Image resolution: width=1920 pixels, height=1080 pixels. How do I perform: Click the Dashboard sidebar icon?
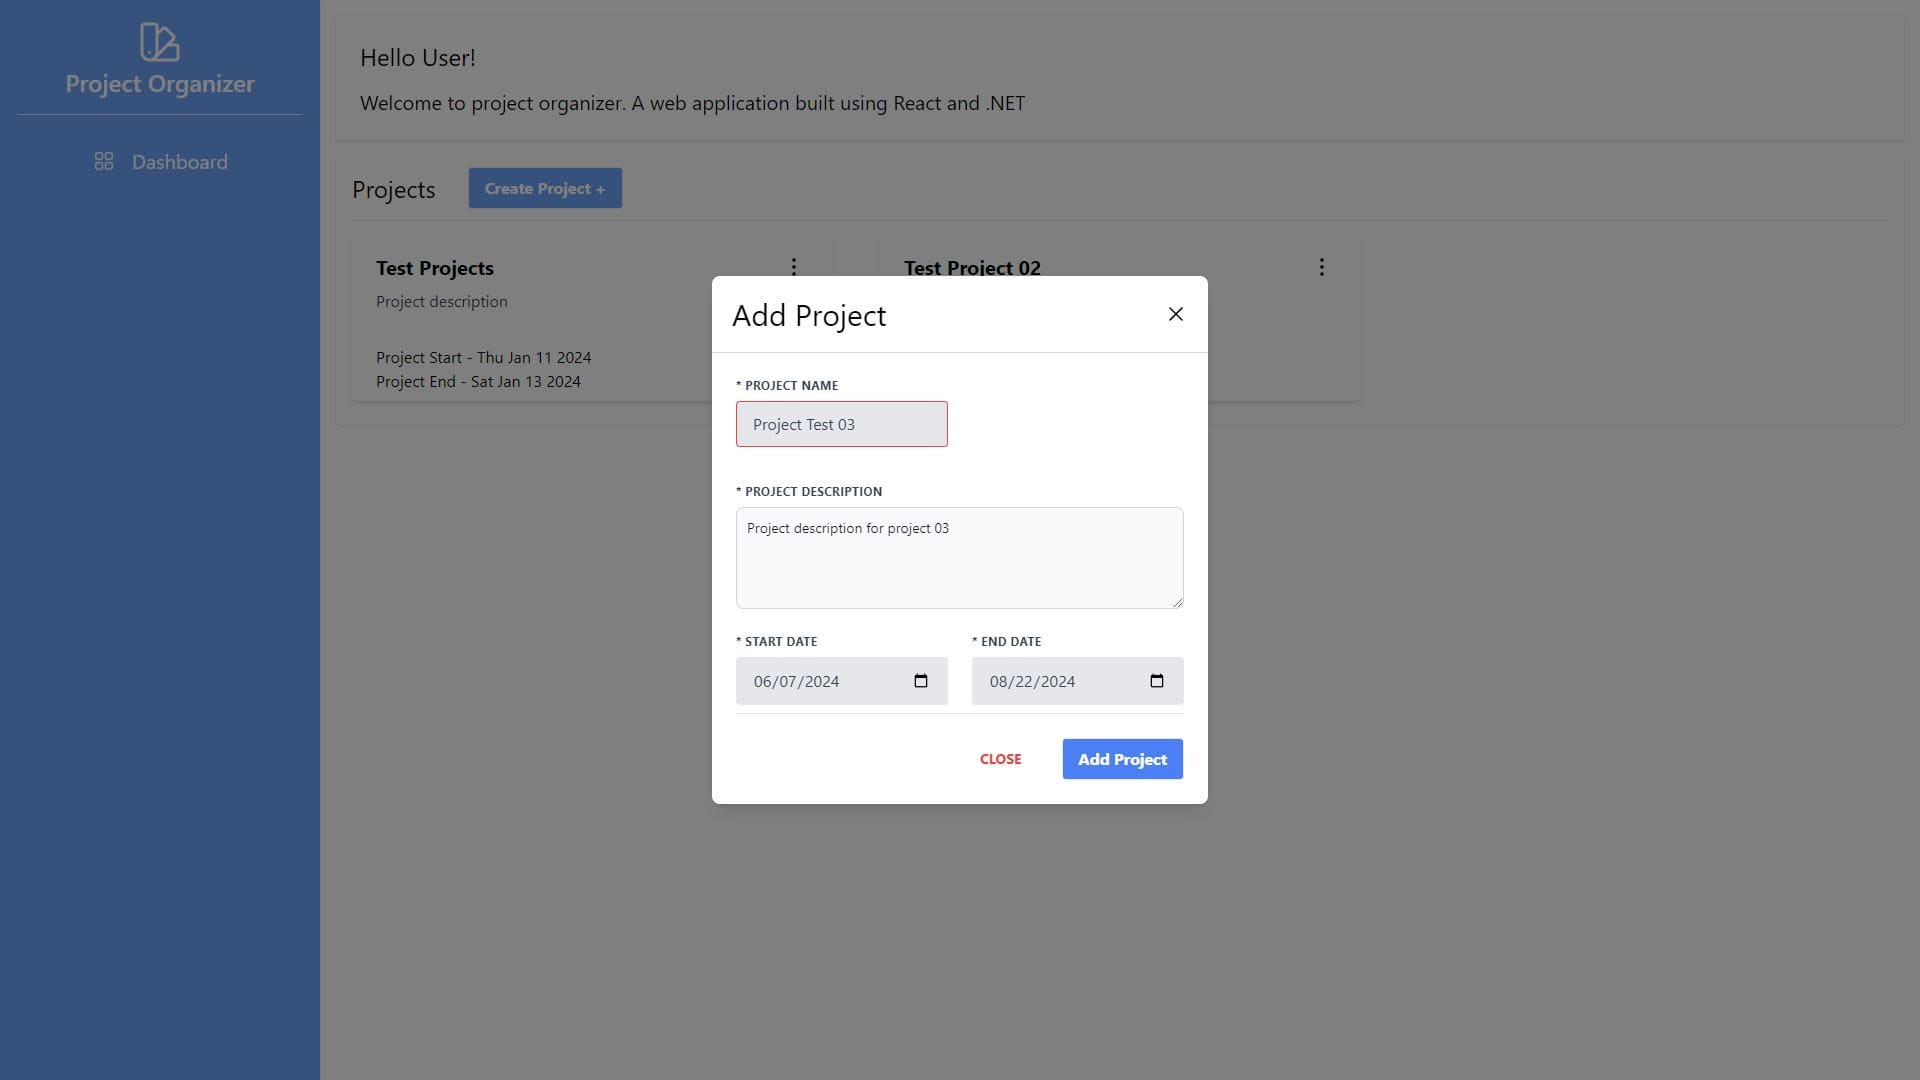(x=103, y=161)
